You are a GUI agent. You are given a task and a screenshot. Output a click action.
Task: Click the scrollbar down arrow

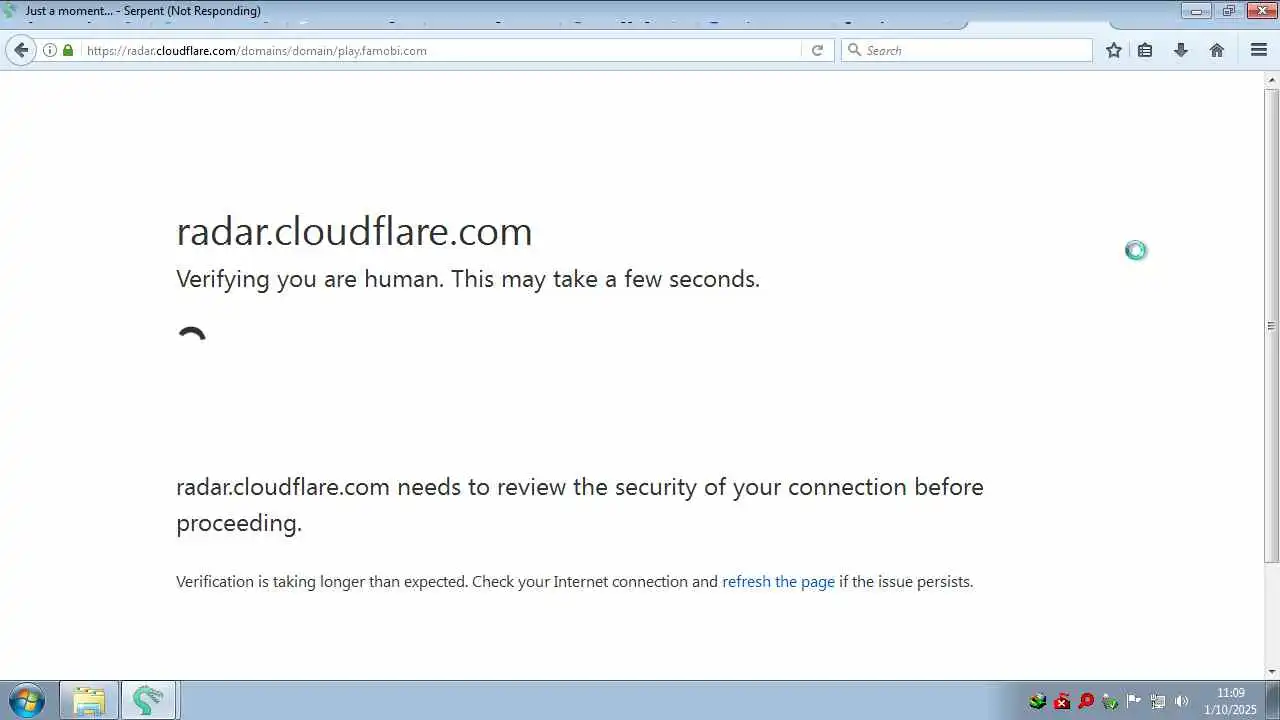point(1271,672)
